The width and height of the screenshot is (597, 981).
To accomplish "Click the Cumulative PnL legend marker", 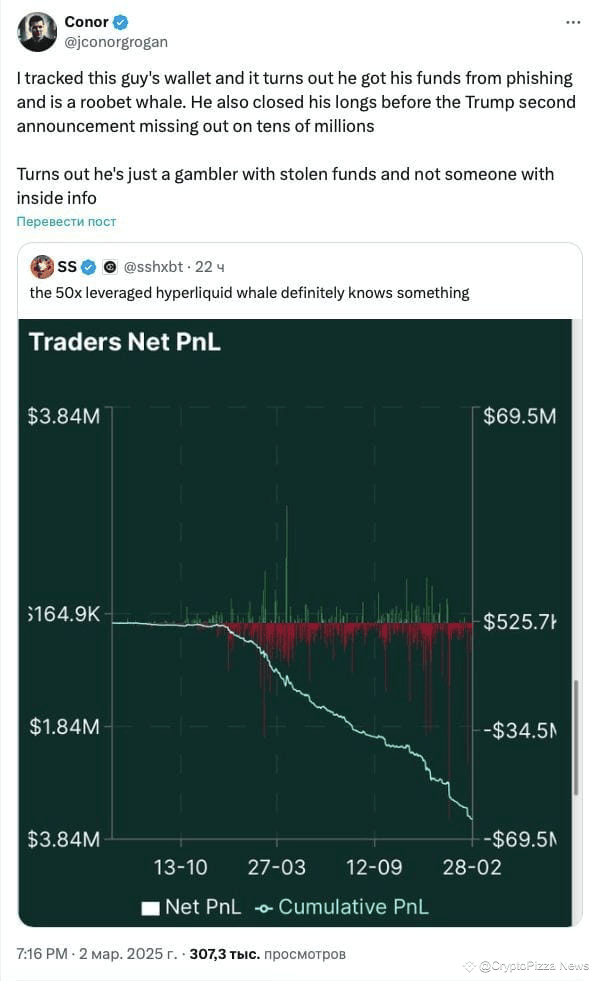I will 263,908.
